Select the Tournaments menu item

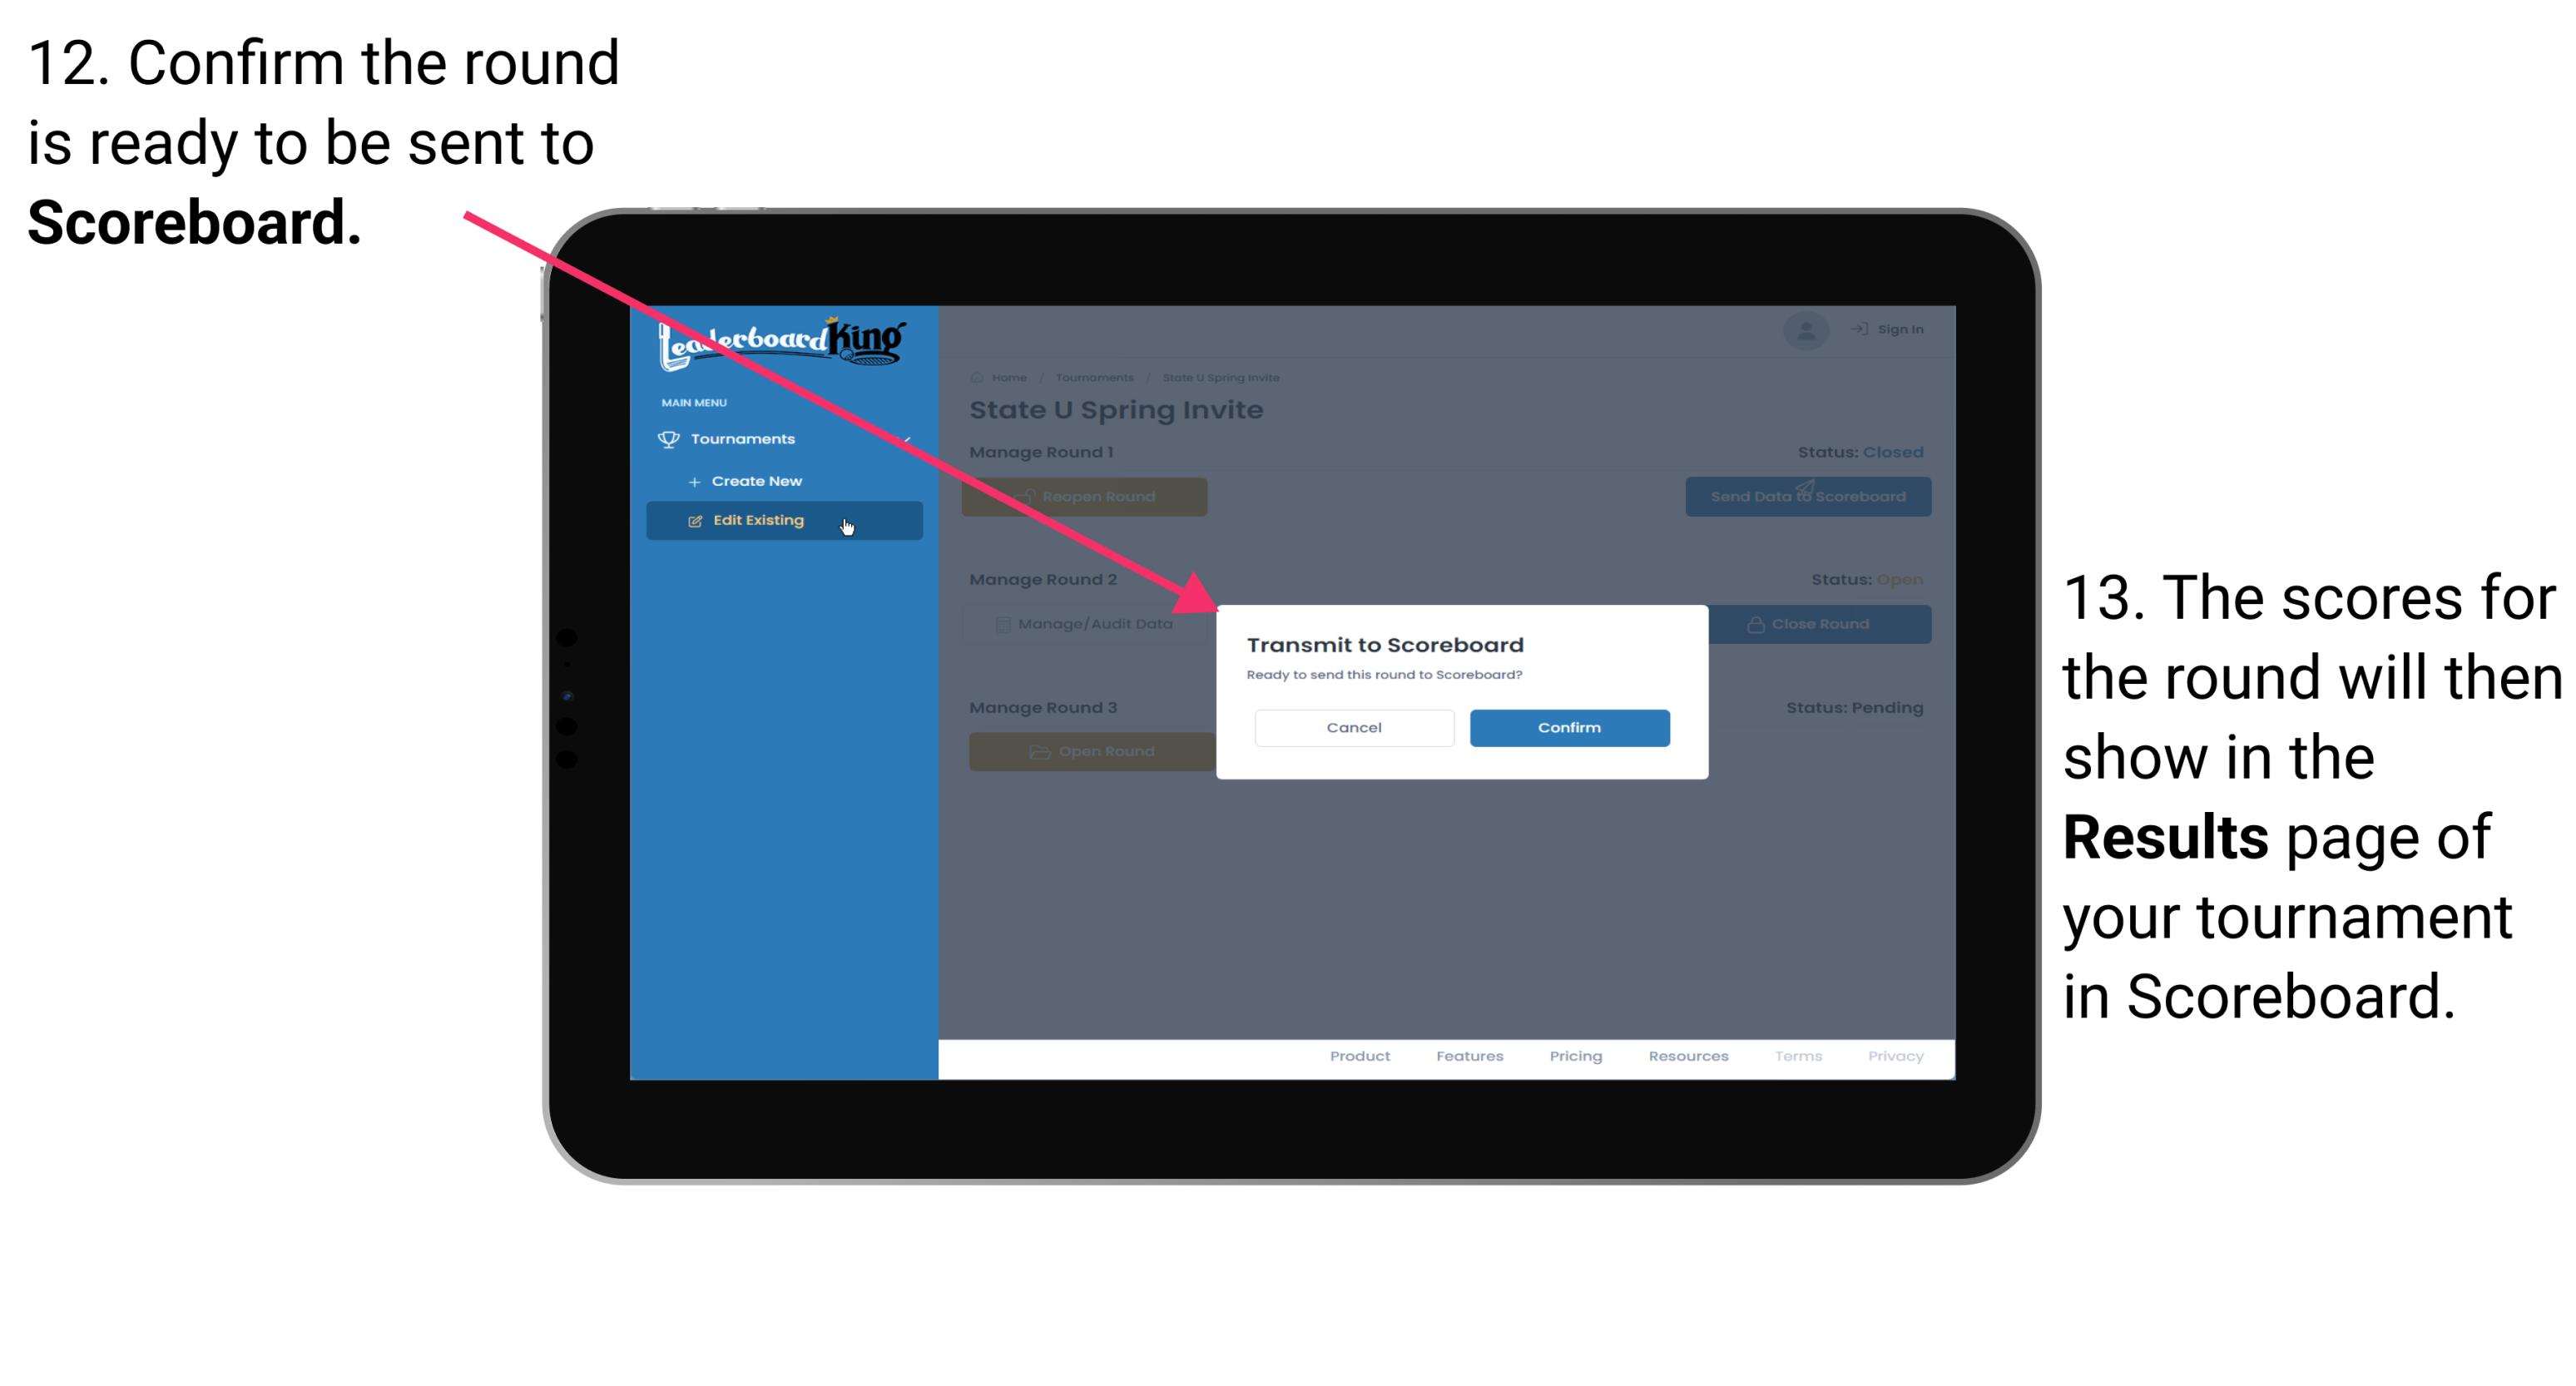[745, 438]
